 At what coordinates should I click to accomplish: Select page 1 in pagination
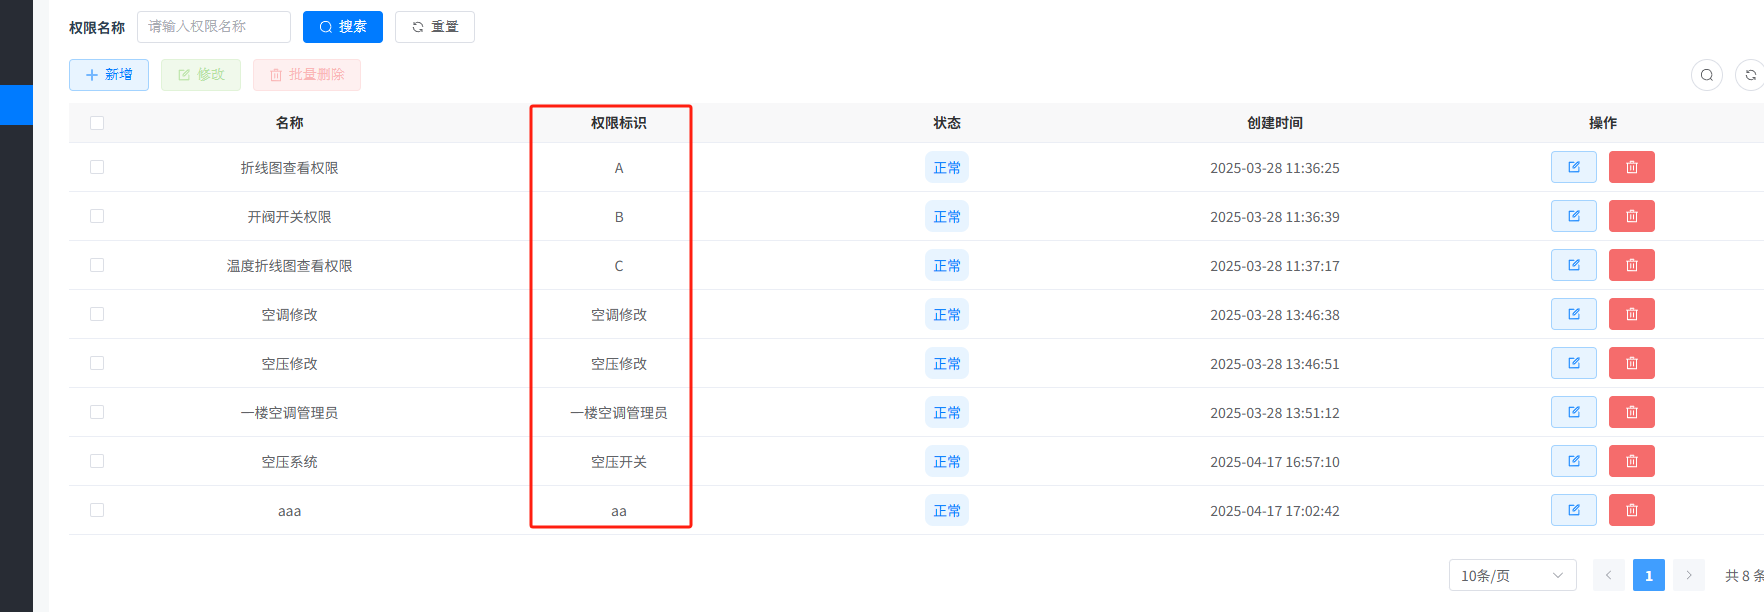(1648, 575)
